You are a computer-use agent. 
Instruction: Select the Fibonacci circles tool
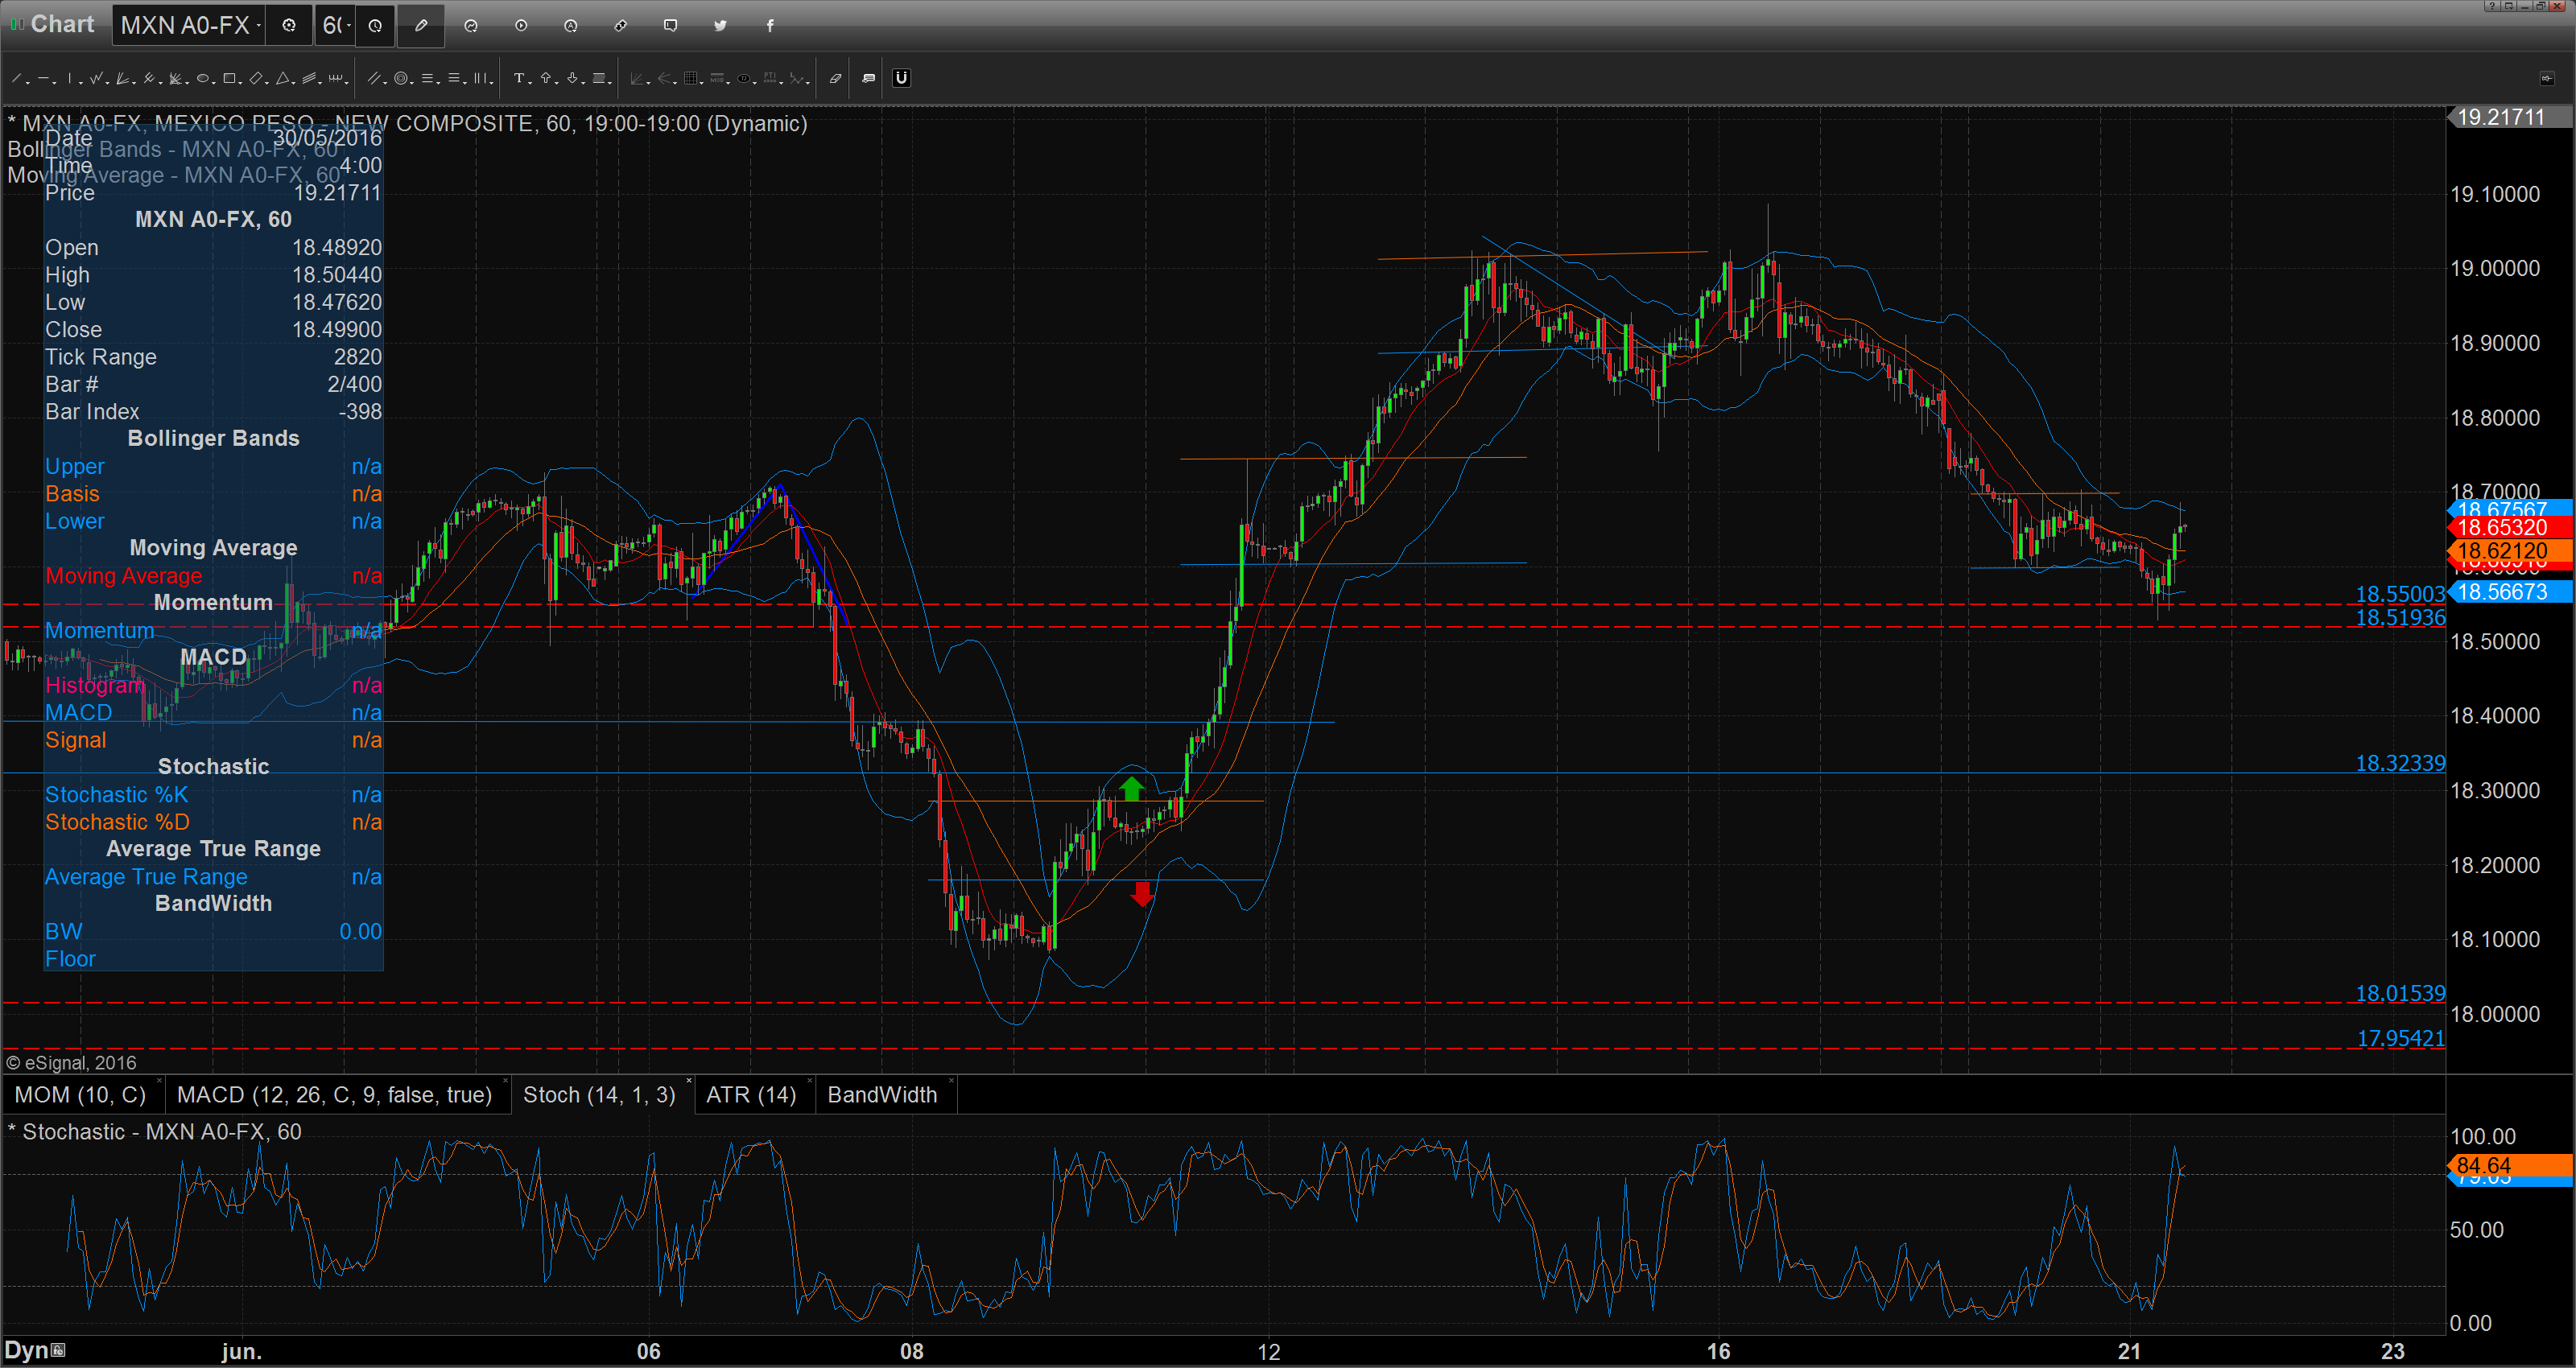[x=401, y=78]
